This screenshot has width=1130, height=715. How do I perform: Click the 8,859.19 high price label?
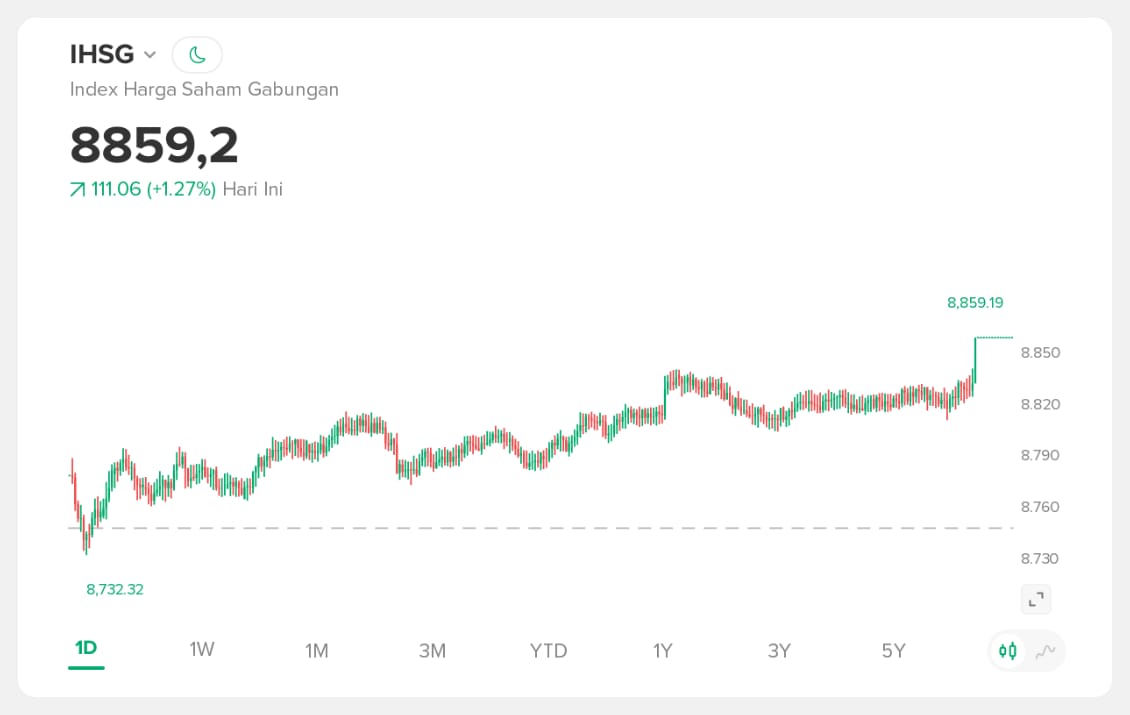974,302
